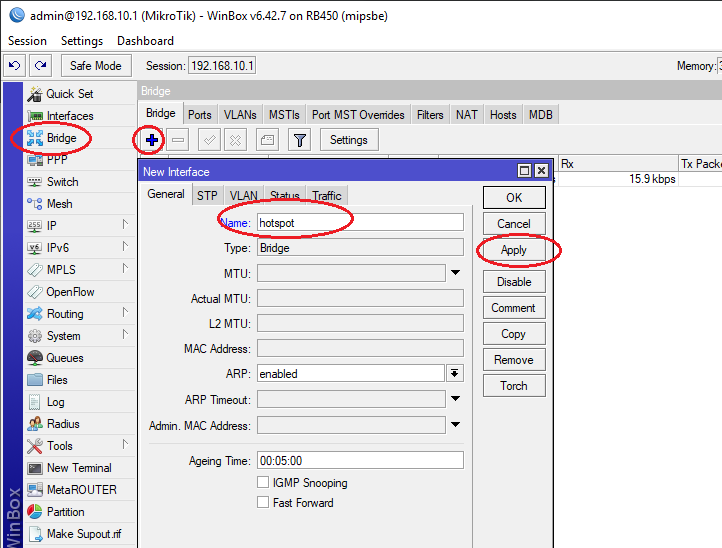The height and width of the screenshot is (548, 722).
Task: Switch to the NAT tab
Action: click(467, 115)
